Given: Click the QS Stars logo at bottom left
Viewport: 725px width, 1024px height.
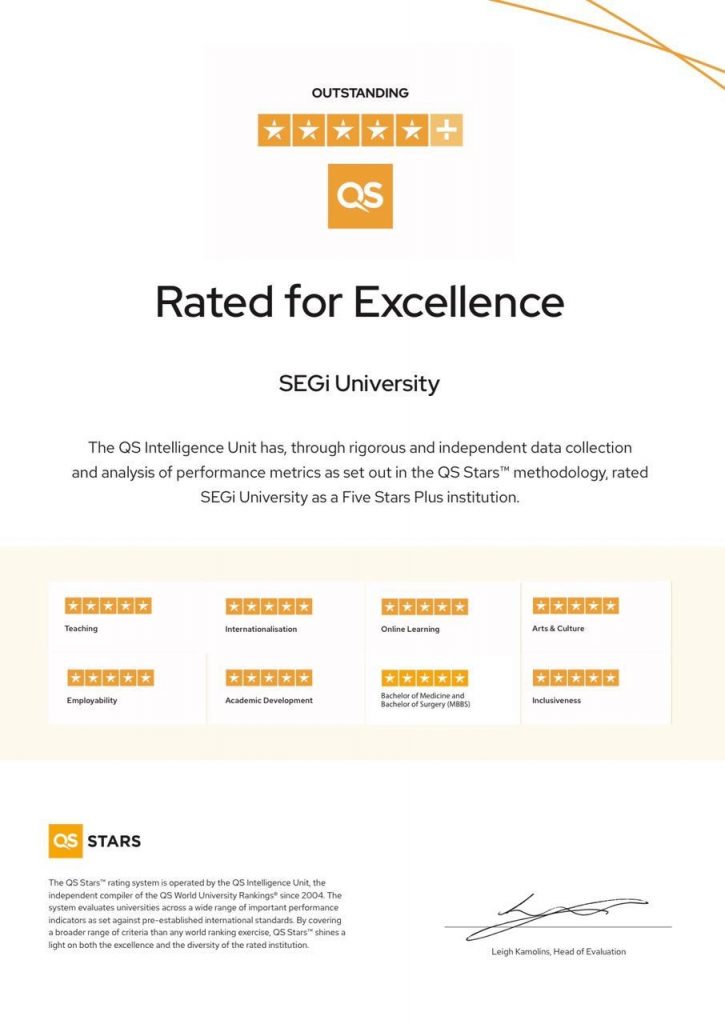Looking at the screenshot, I should click(95, 840).
